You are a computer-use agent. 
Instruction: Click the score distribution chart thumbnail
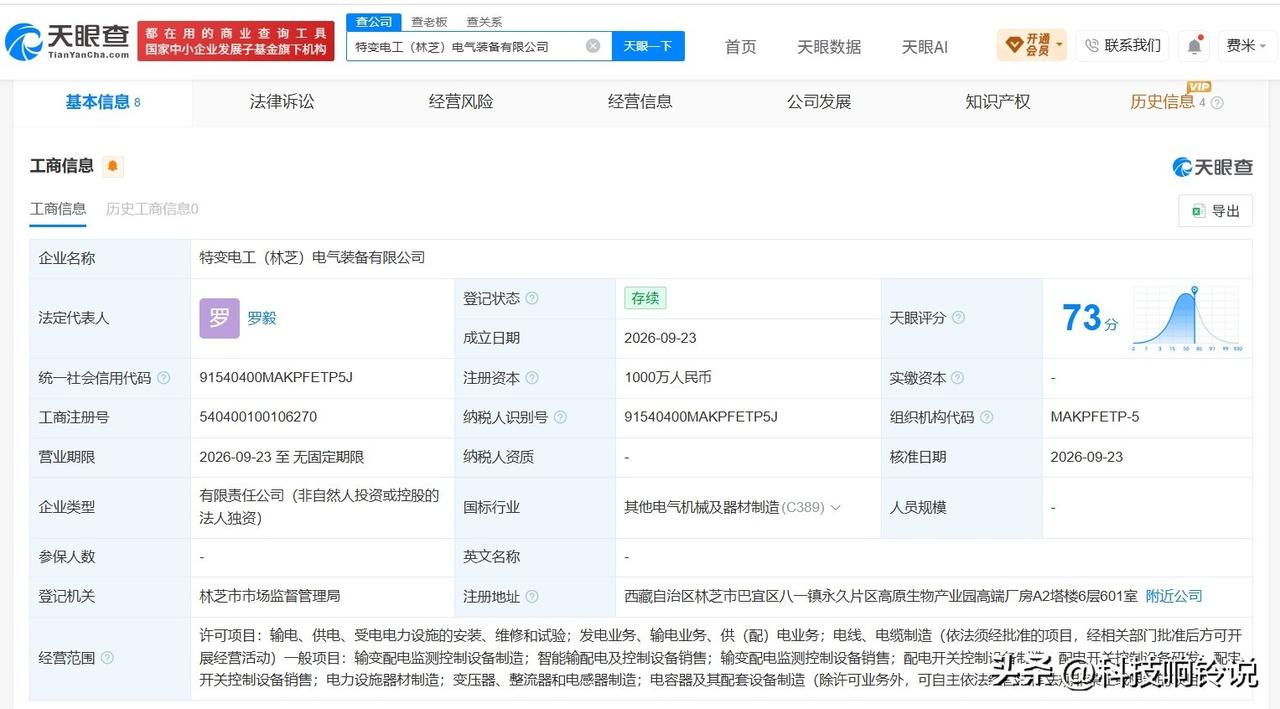(x=1187, y=318)
